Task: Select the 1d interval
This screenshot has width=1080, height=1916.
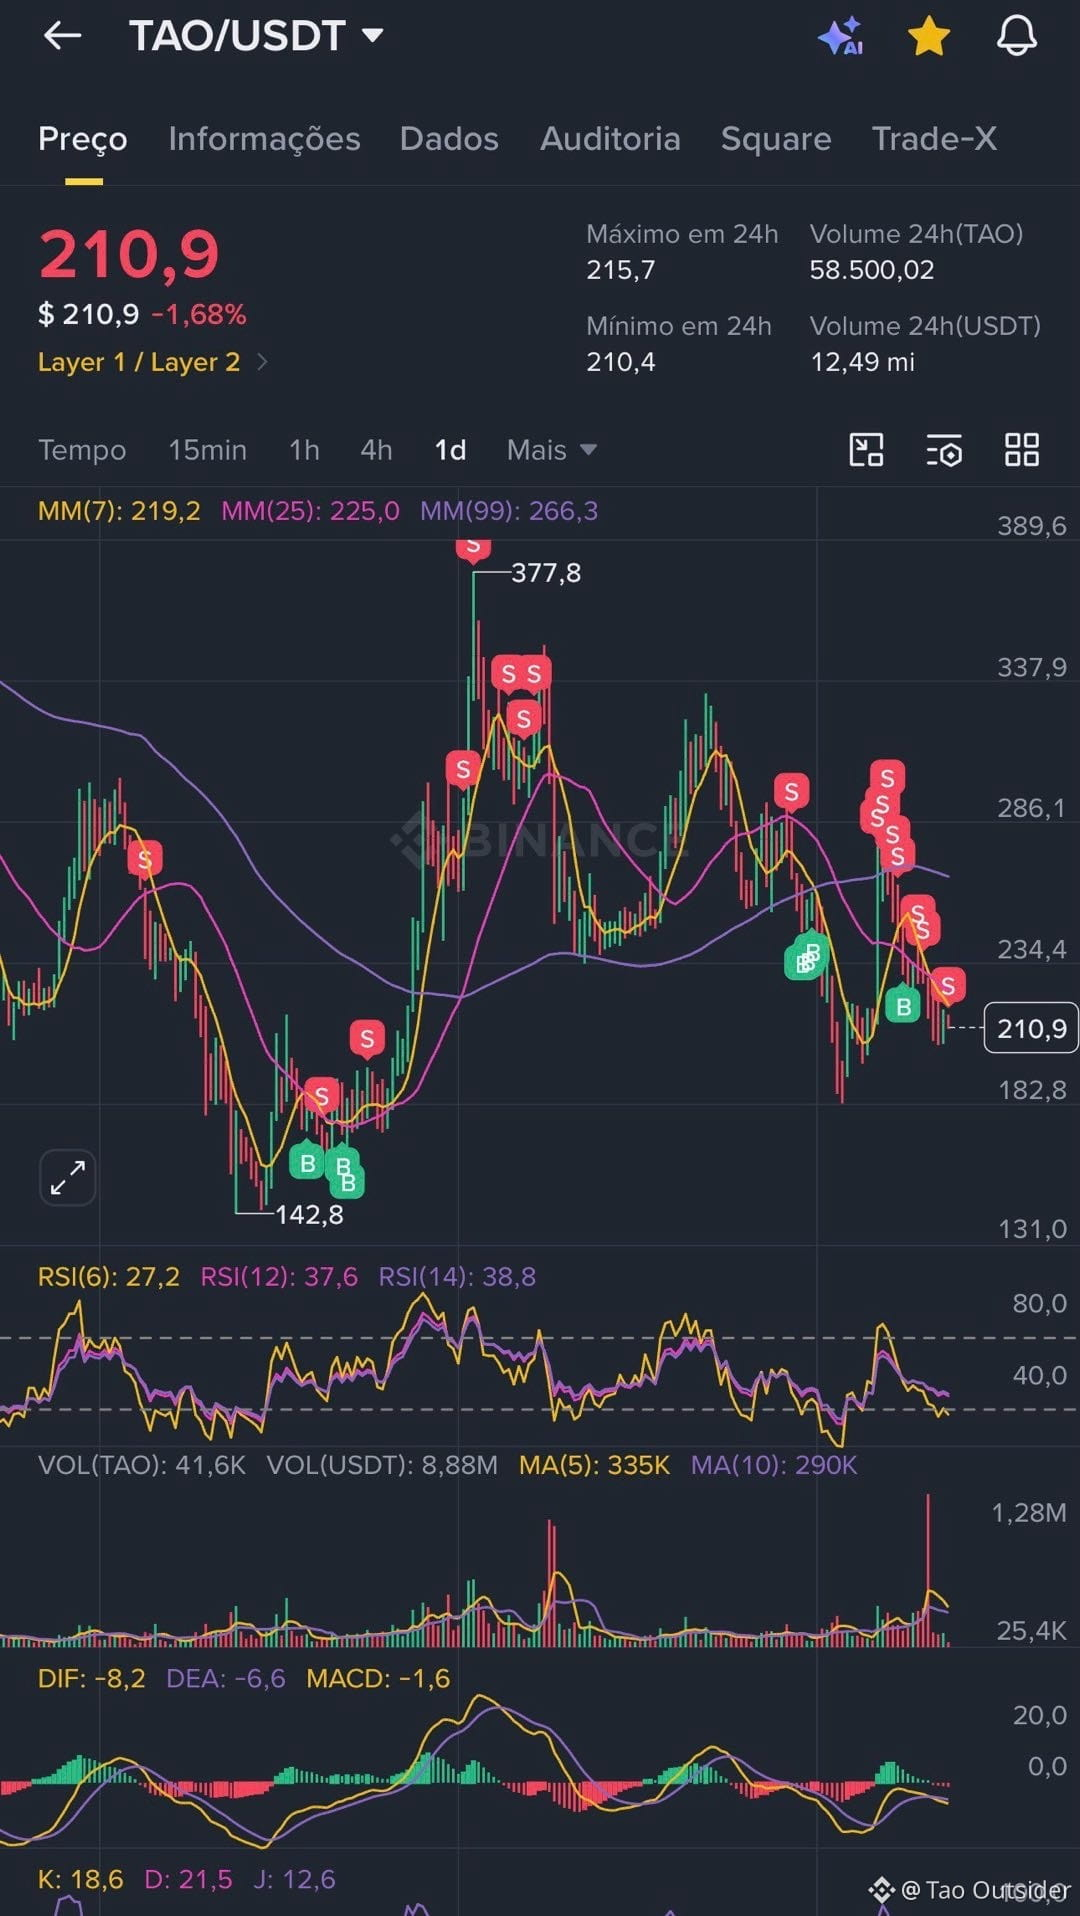Action: click(450, 450)
